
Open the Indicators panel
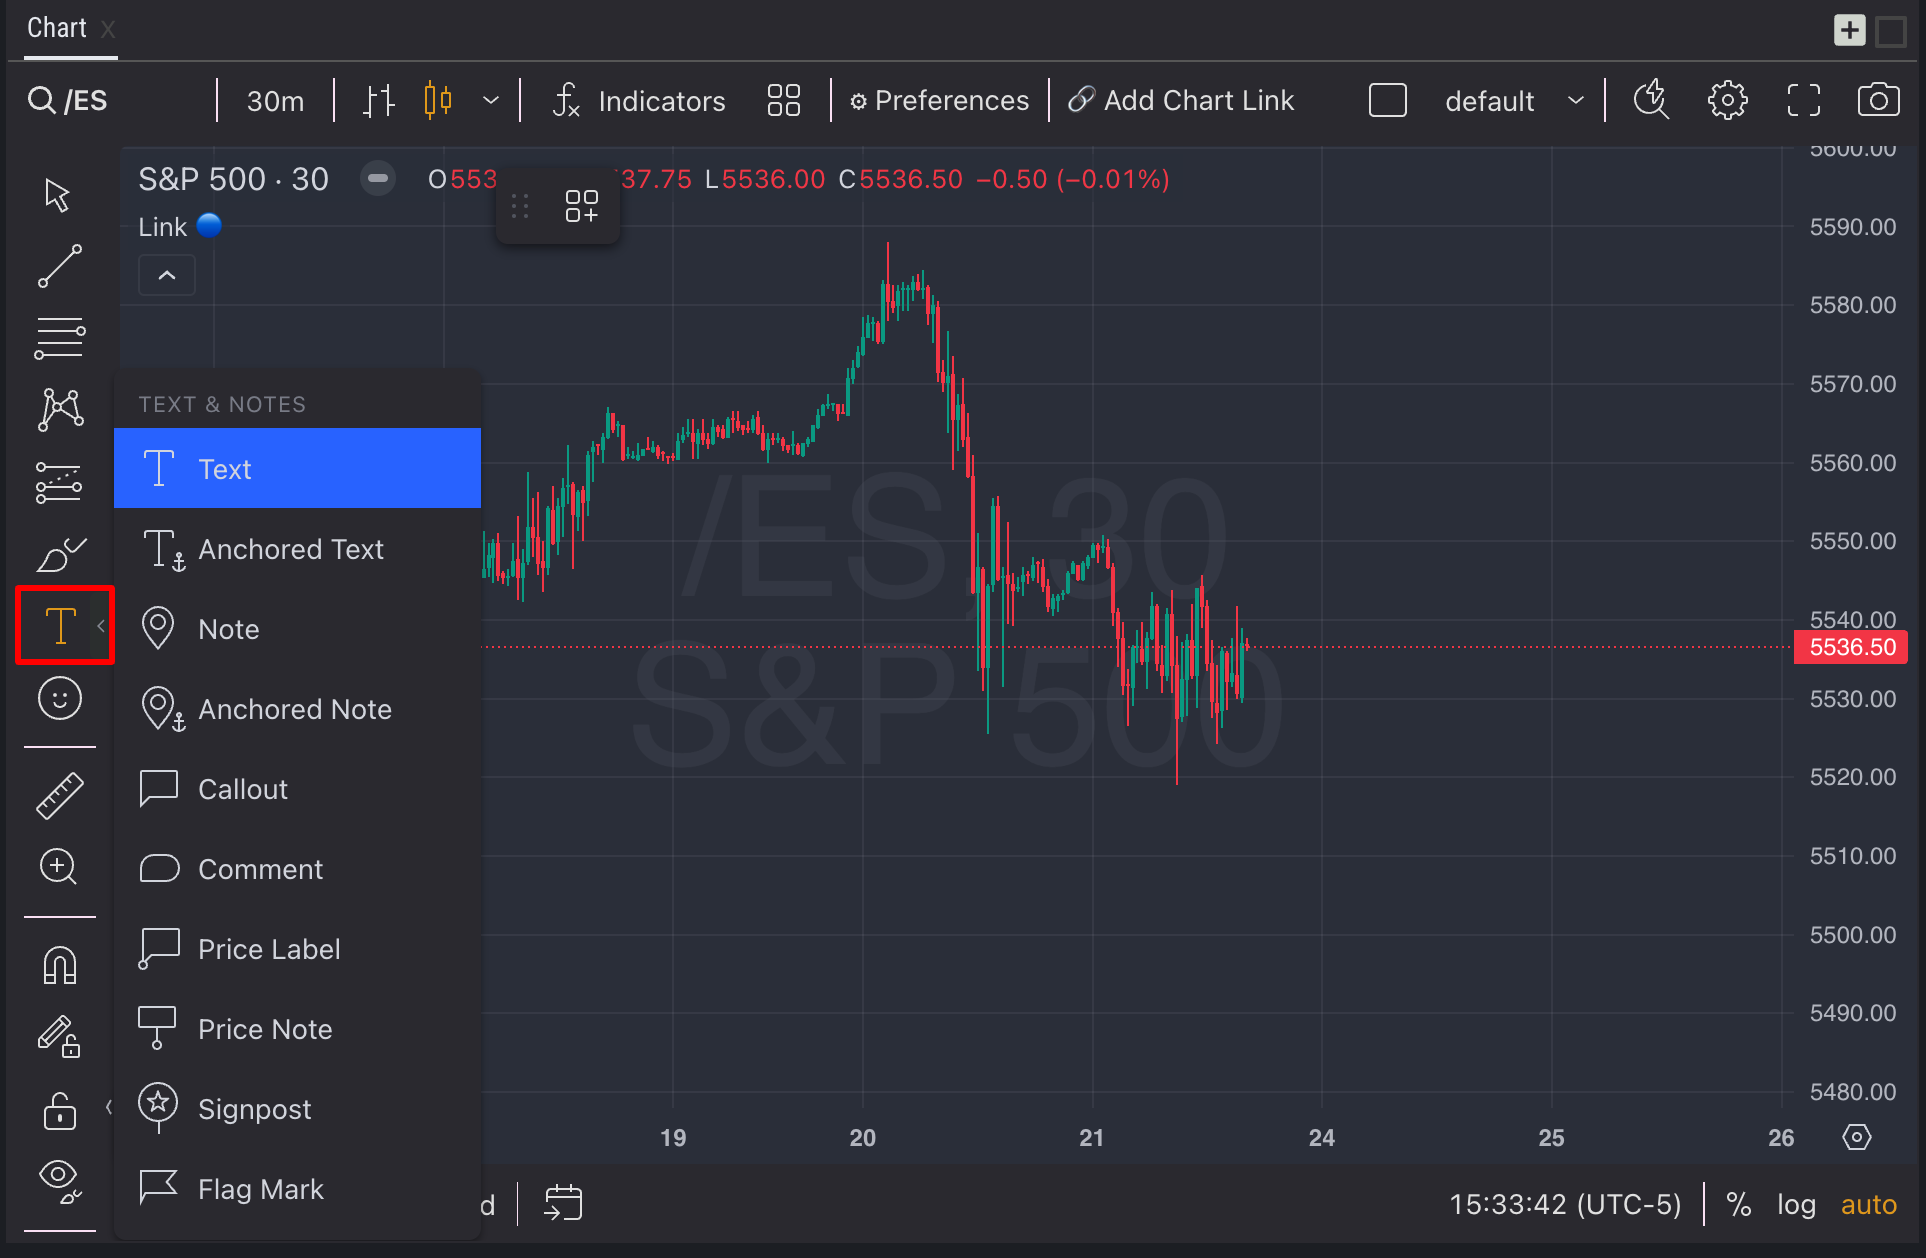[640, 101]
